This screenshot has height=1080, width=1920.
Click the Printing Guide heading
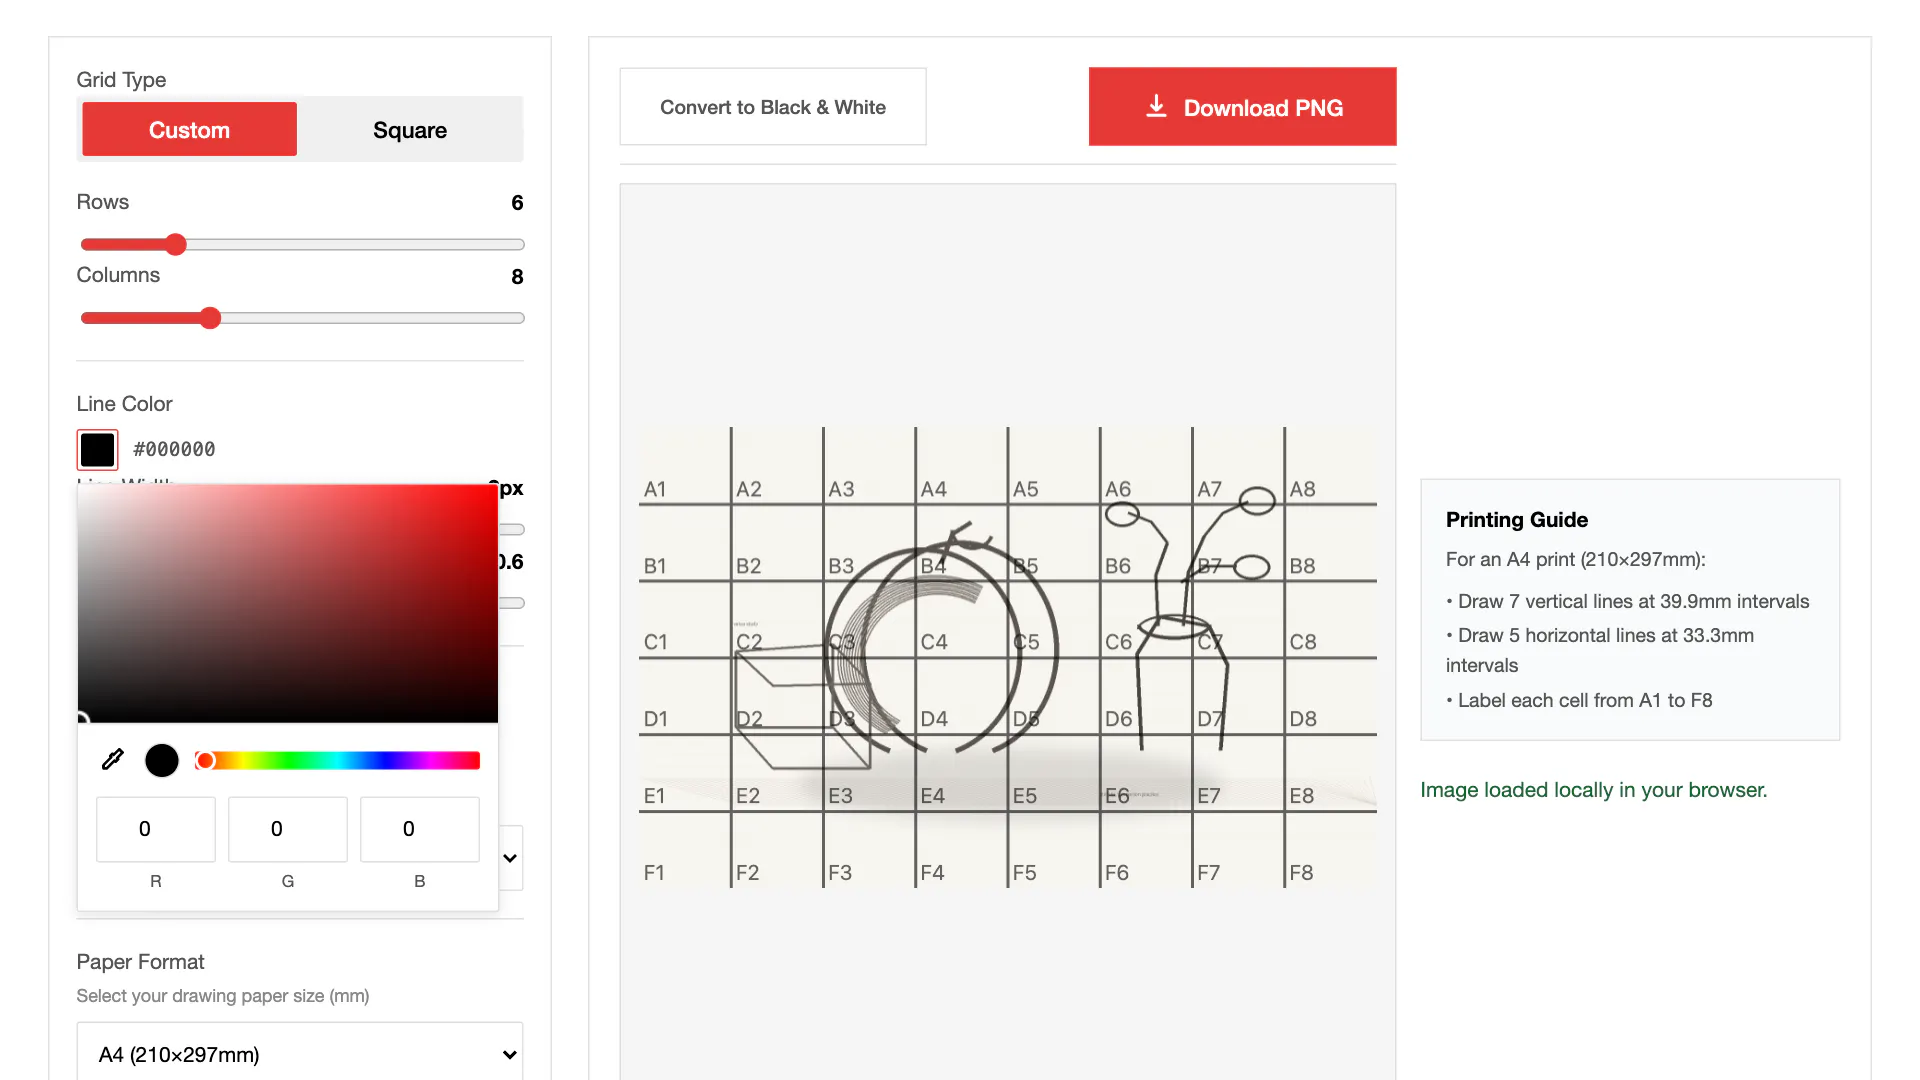click(x=1516, y=520)
